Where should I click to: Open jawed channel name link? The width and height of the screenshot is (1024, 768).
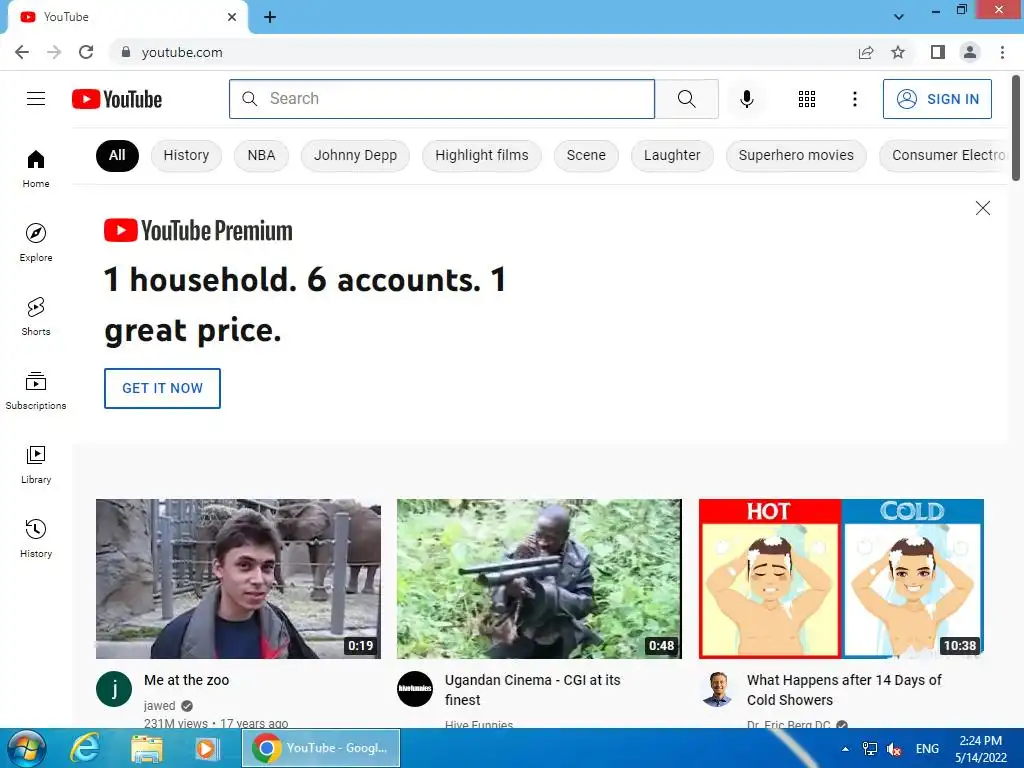click(159, 706)
